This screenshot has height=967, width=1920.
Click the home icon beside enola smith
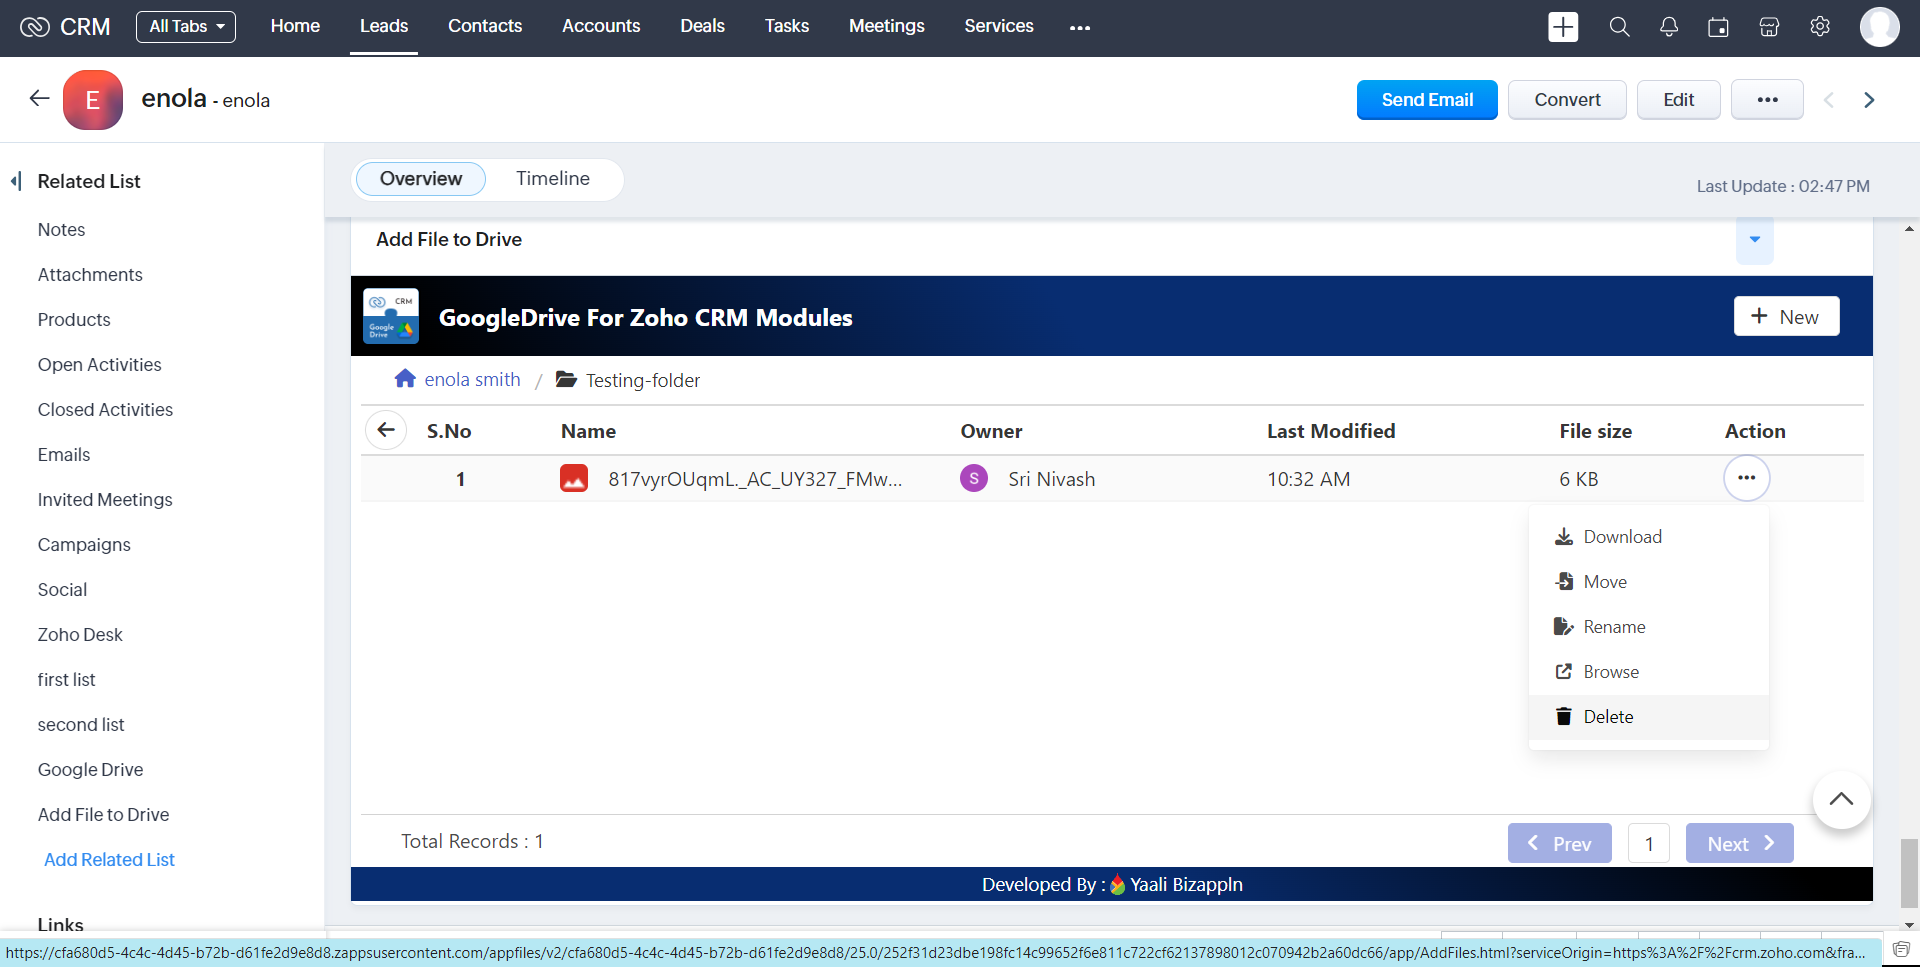point(405,379)
